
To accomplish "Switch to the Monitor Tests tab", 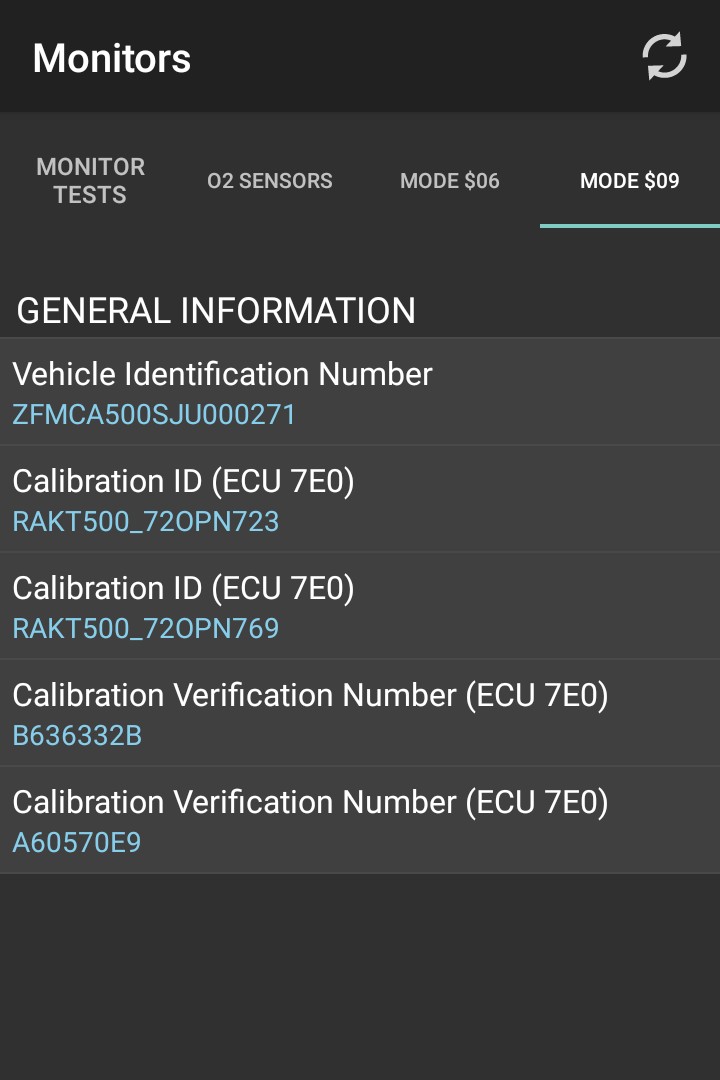I will tap(90, 181).
